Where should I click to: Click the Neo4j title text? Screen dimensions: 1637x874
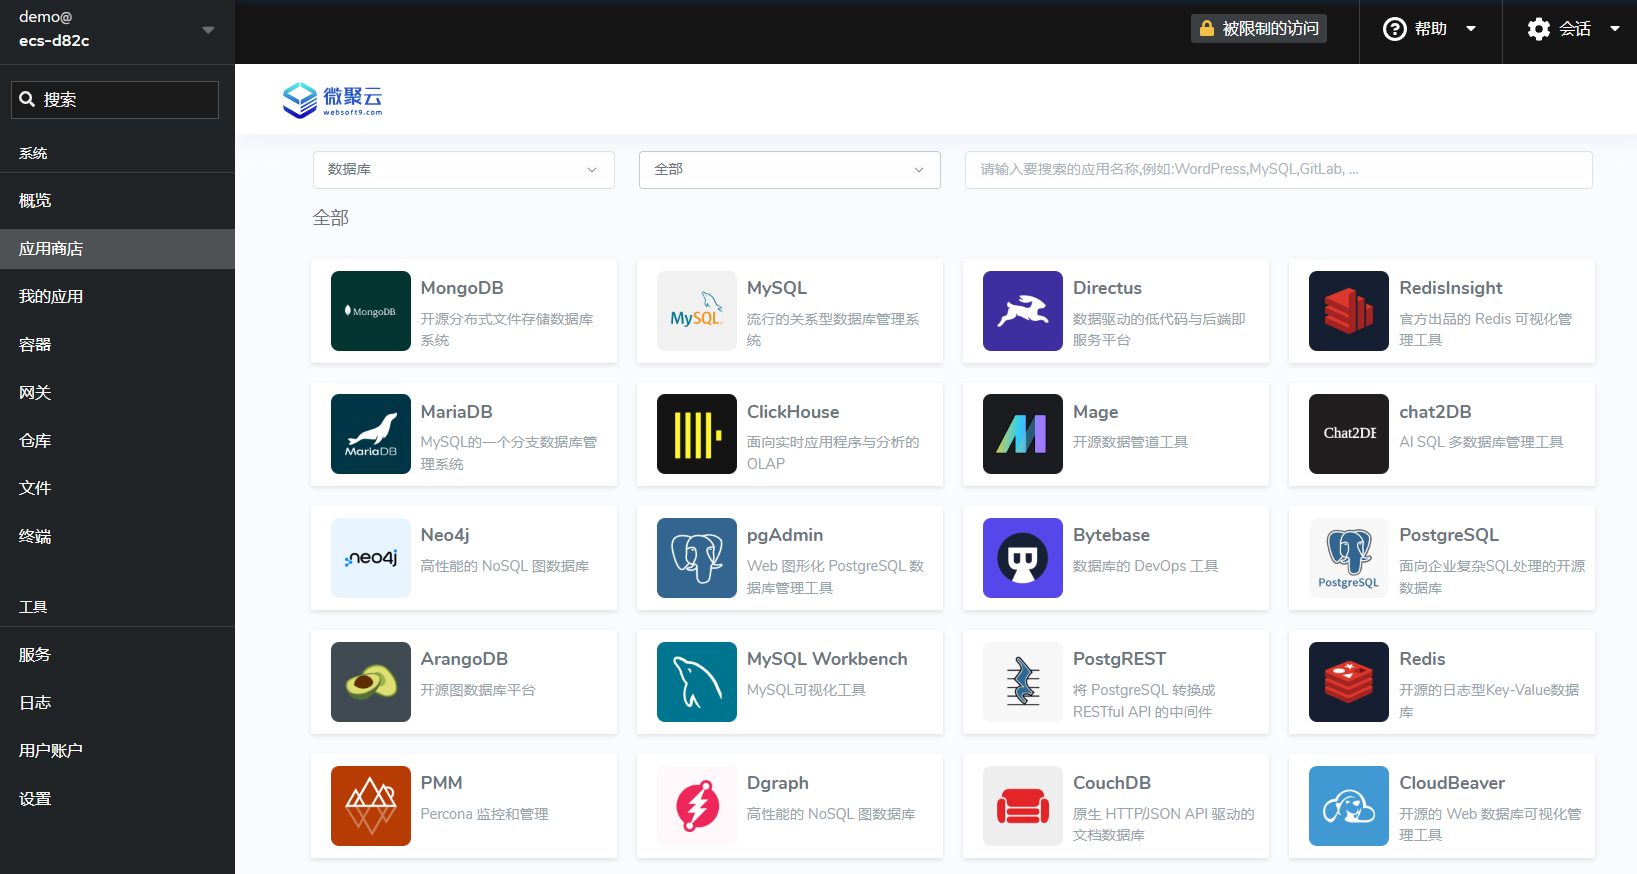pos(445,535)
